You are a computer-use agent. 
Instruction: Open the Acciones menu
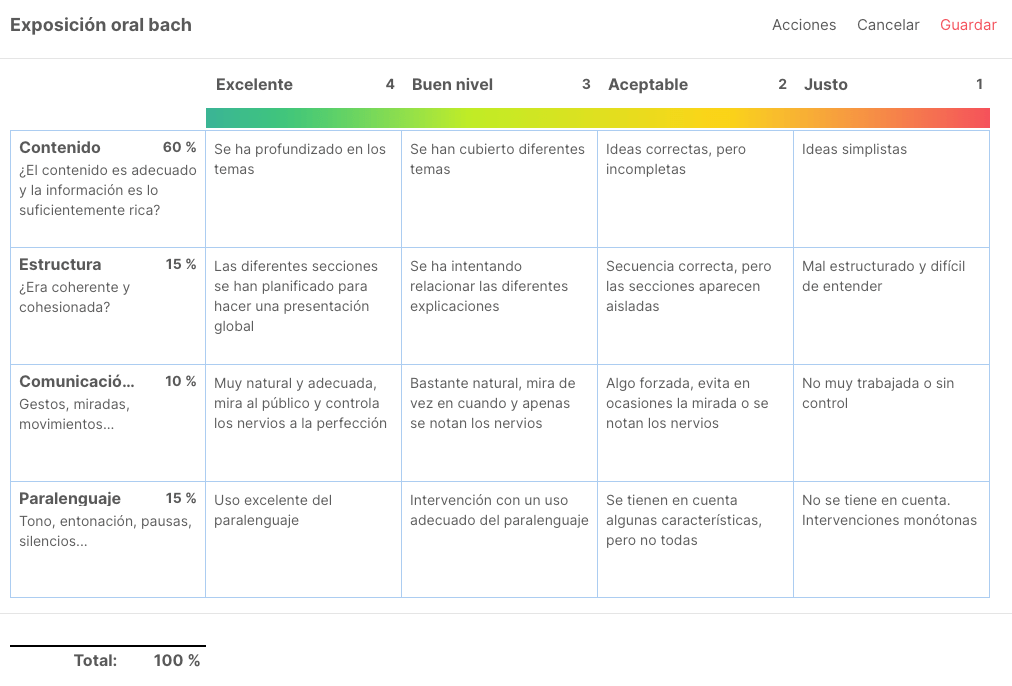[803, 25]
